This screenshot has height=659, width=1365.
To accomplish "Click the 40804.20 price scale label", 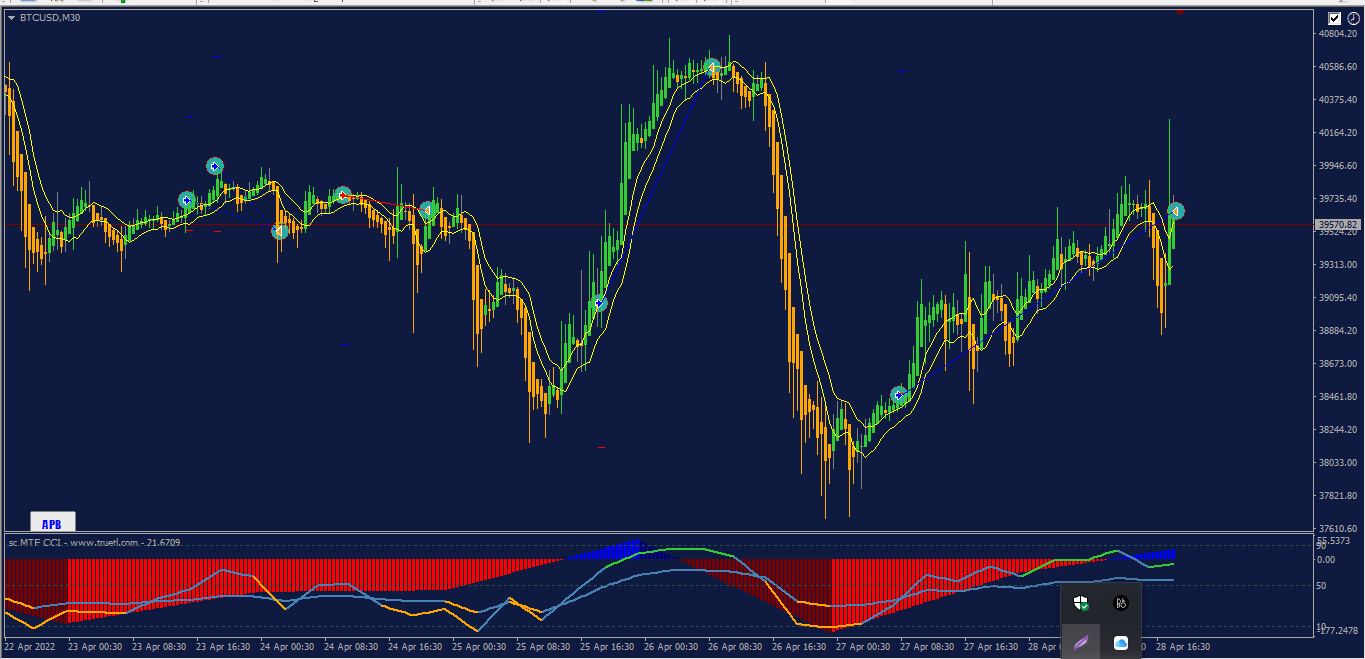I will 1338,34.
